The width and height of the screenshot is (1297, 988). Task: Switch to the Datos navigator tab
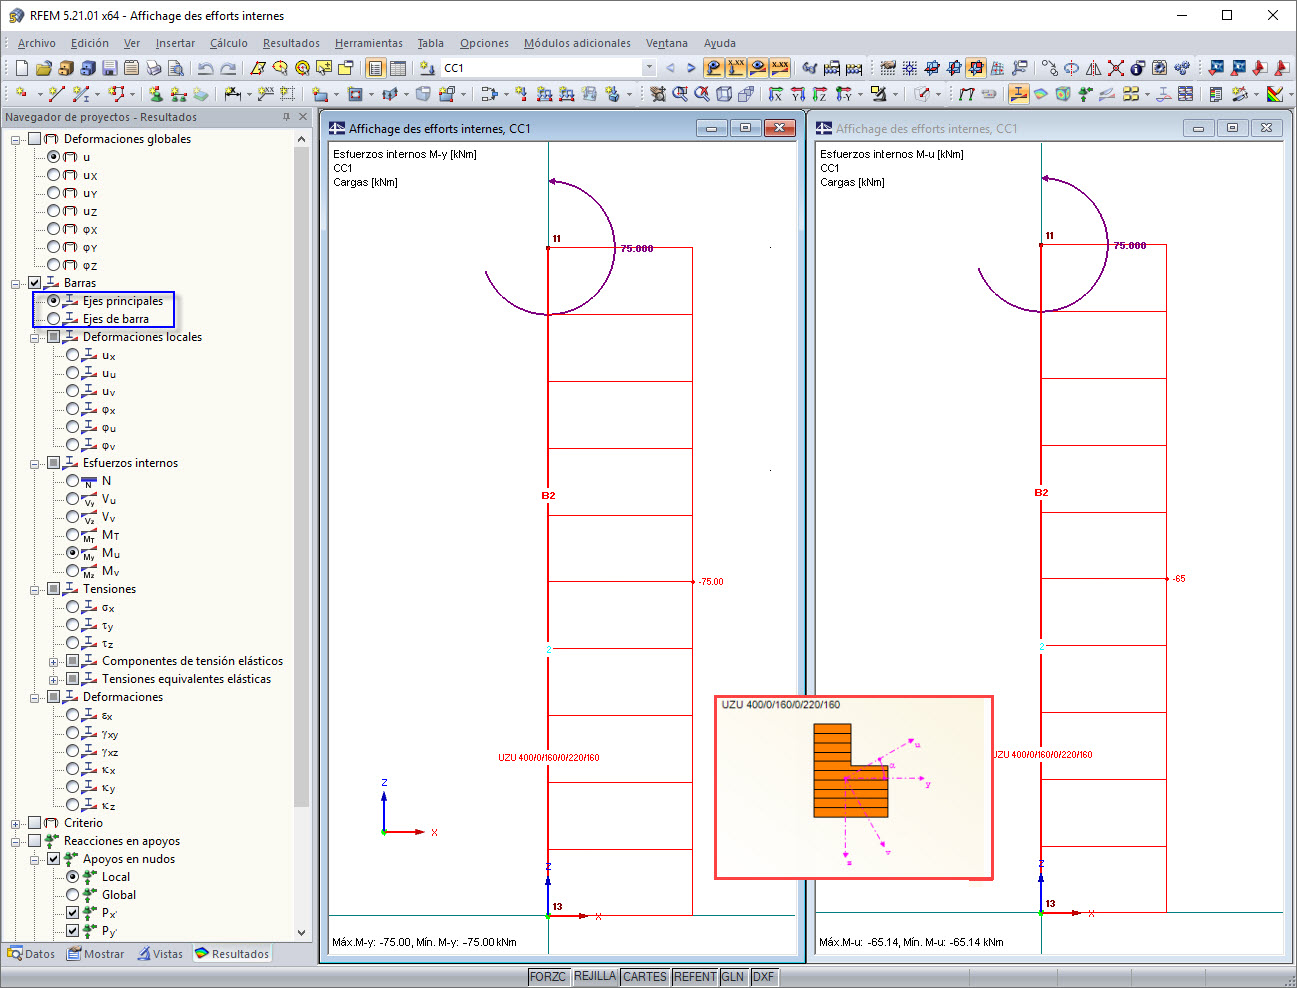click(31, 954)
